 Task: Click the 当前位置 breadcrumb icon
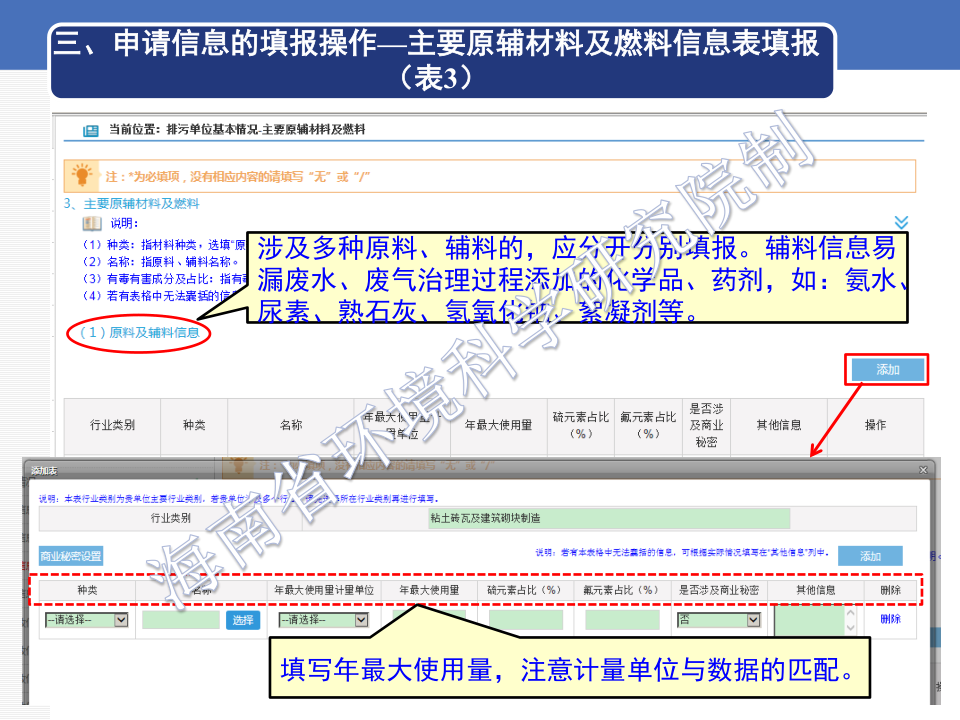(91, 130)
